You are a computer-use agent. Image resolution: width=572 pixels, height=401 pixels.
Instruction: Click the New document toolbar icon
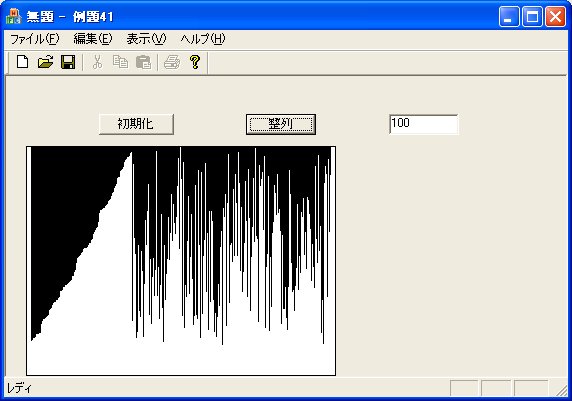pyautogui.click(x=23, y=62)
